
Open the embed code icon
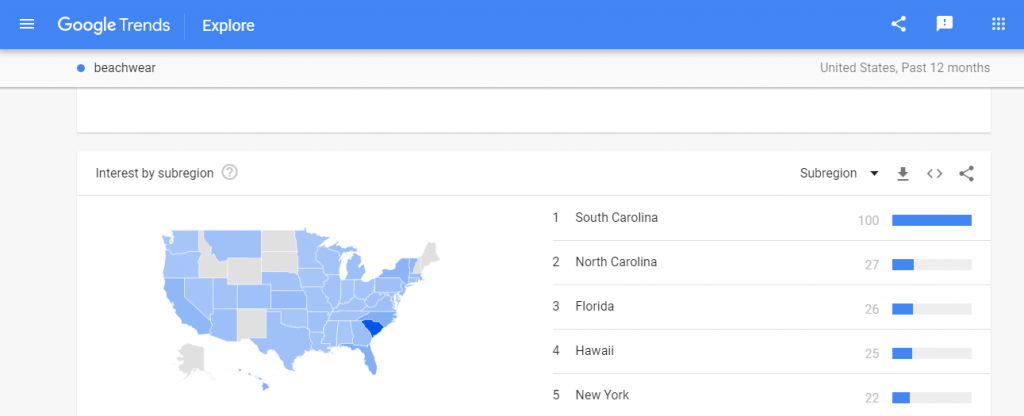(934, 173)
